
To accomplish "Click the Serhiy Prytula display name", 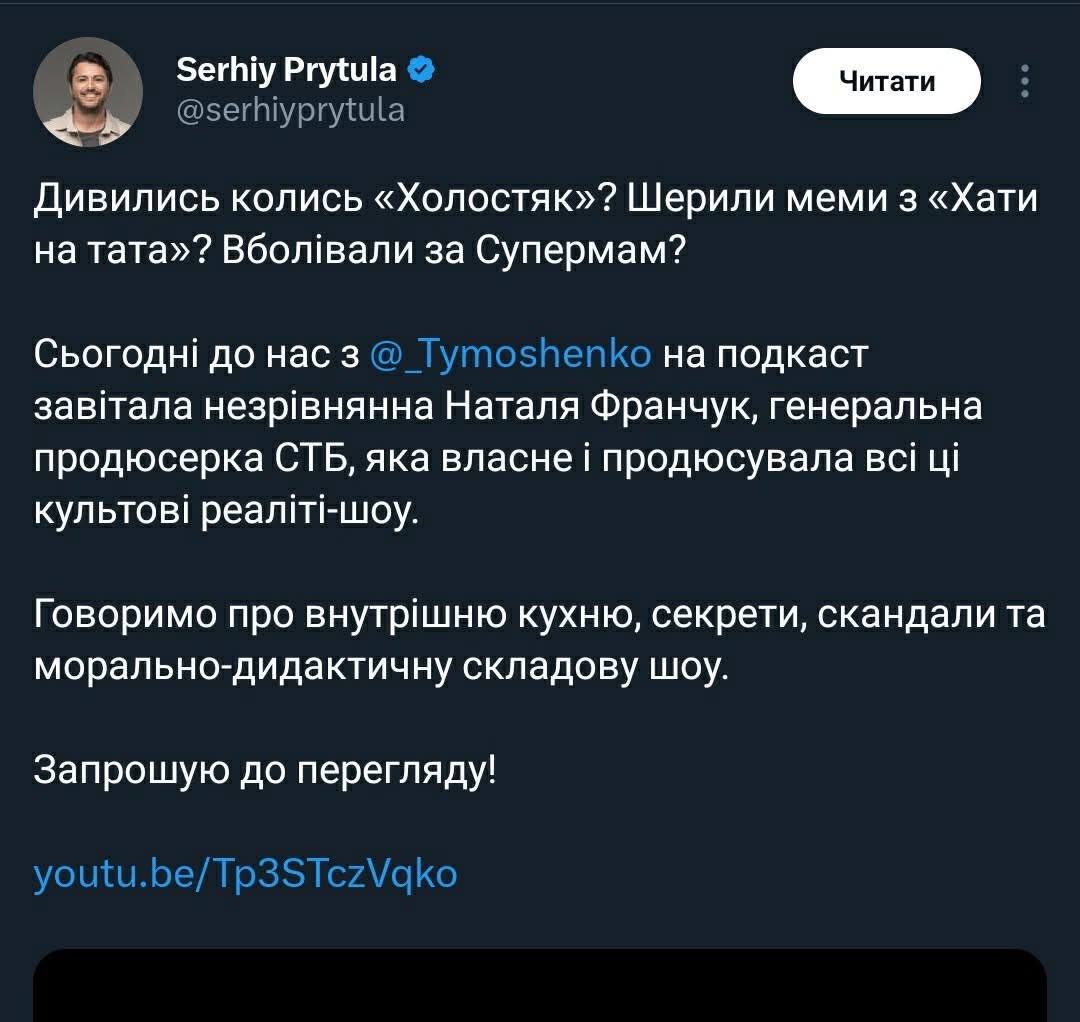I will click(286, 70).
